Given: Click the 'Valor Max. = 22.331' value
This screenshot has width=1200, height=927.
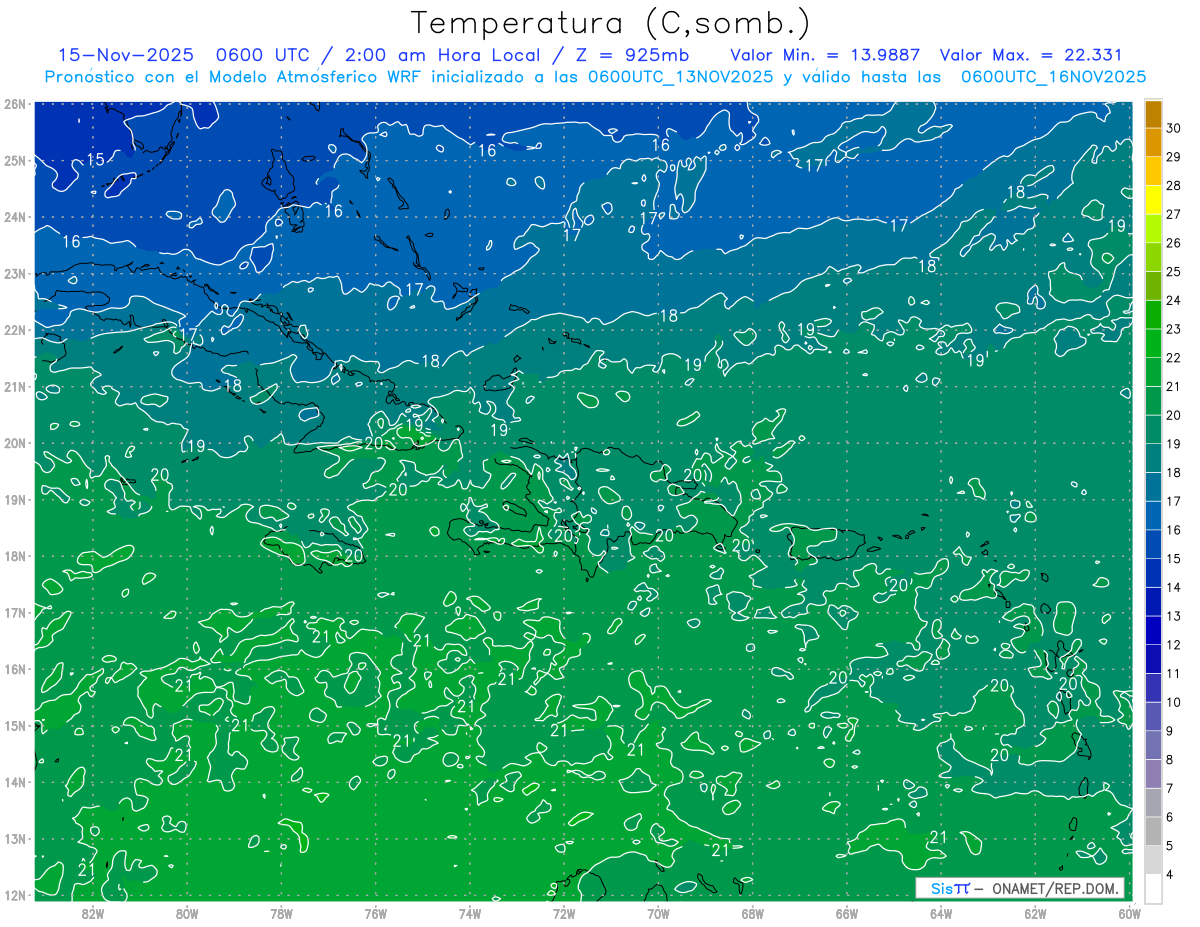Looking at the screenshot, I should pos(1031,55).
